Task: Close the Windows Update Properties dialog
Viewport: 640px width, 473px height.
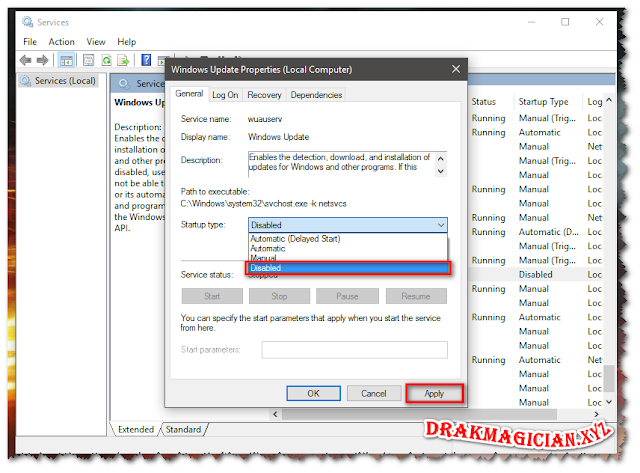Action: (x=456, y=69)
